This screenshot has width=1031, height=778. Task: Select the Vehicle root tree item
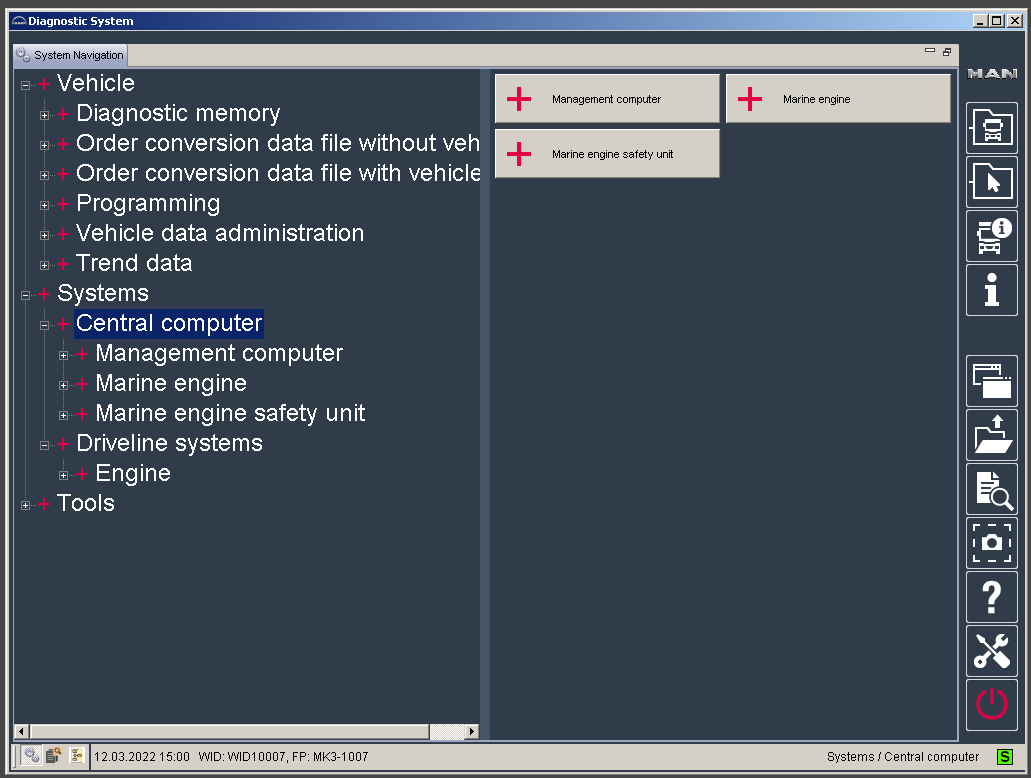(95, 83)
